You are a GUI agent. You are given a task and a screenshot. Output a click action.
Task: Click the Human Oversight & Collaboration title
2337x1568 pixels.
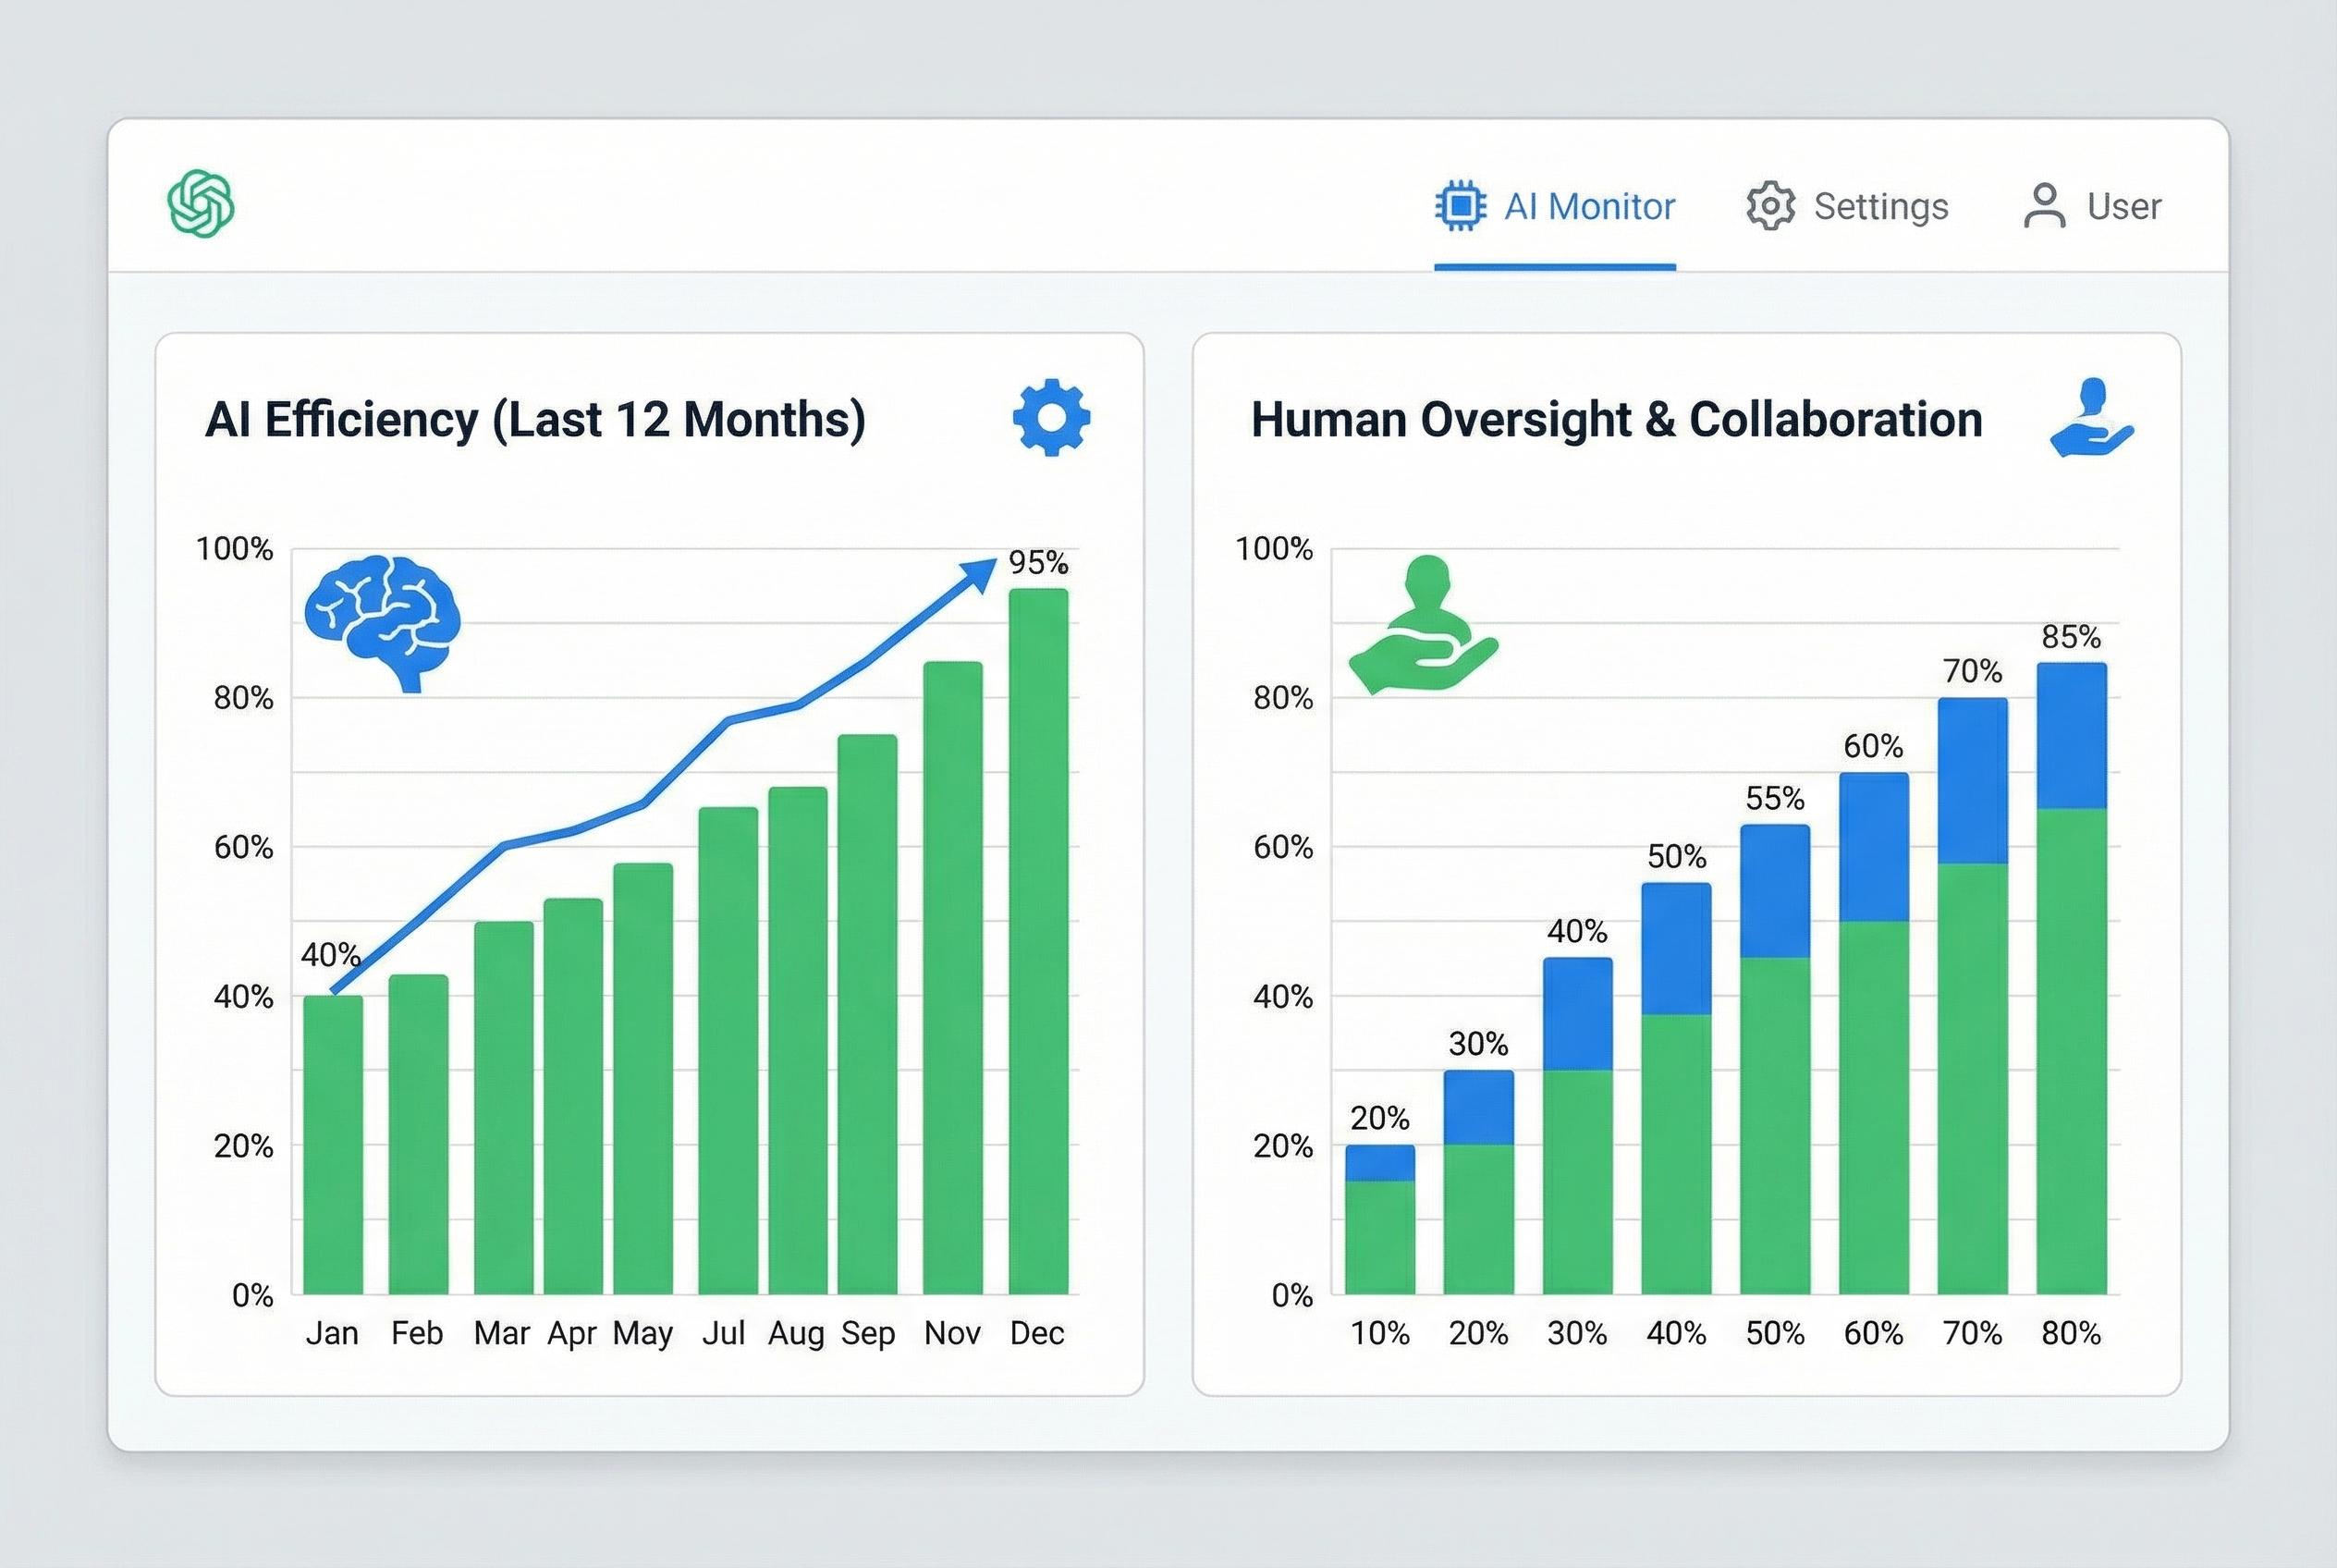pyautogui.click(x=1616, y=419)
